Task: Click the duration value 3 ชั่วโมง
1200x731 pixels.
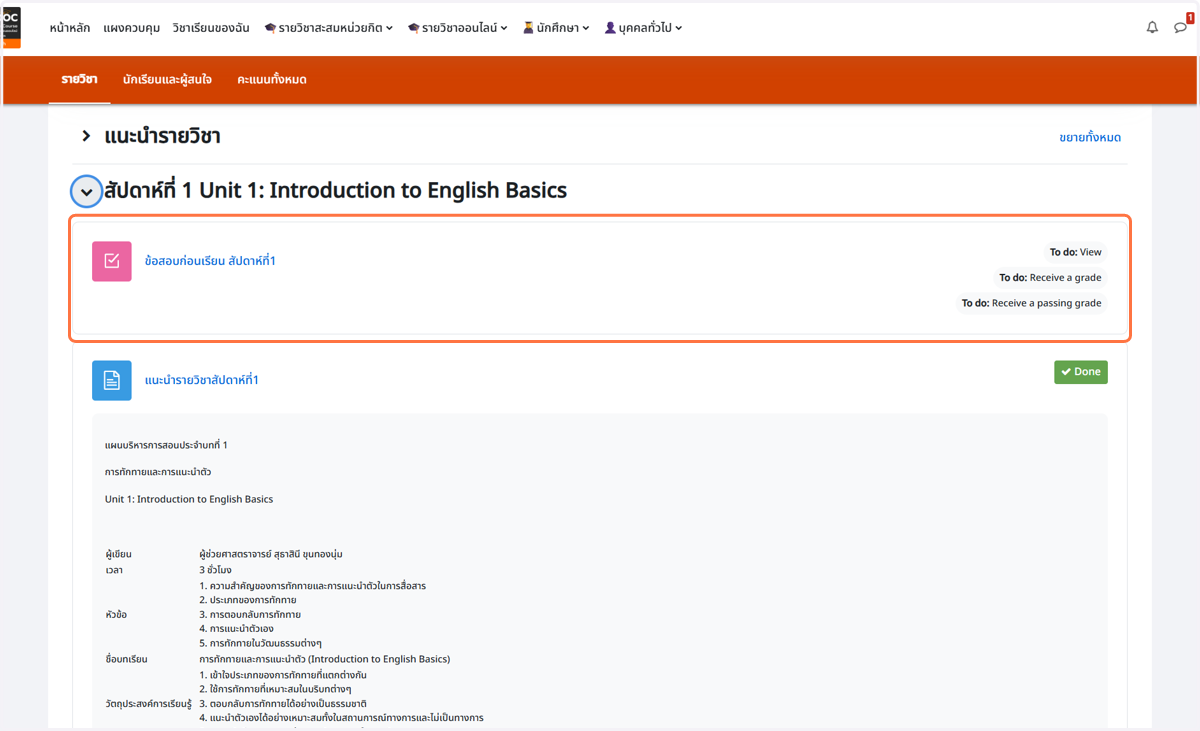Action: 215,570
